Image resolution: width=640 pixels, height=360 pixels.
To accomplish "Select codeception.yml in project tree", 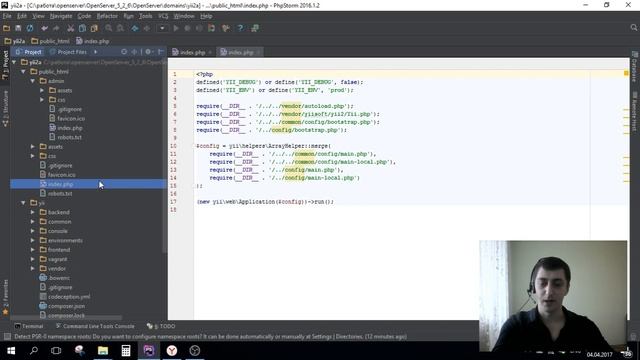I will pos(69,297).
